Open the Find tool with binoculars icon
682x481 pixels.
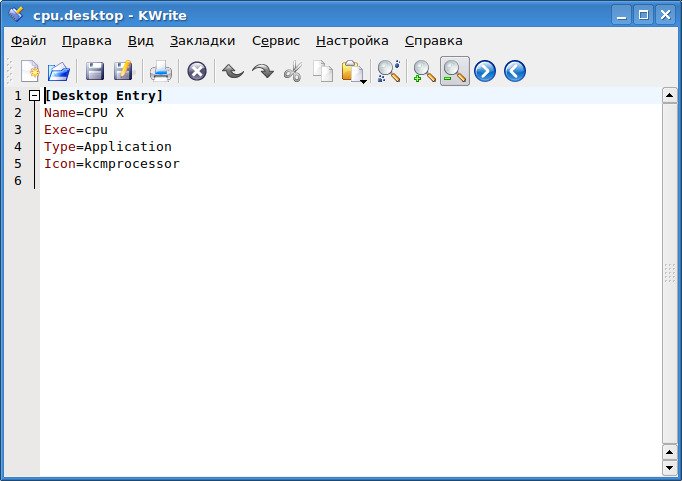(x=388, y=71)
